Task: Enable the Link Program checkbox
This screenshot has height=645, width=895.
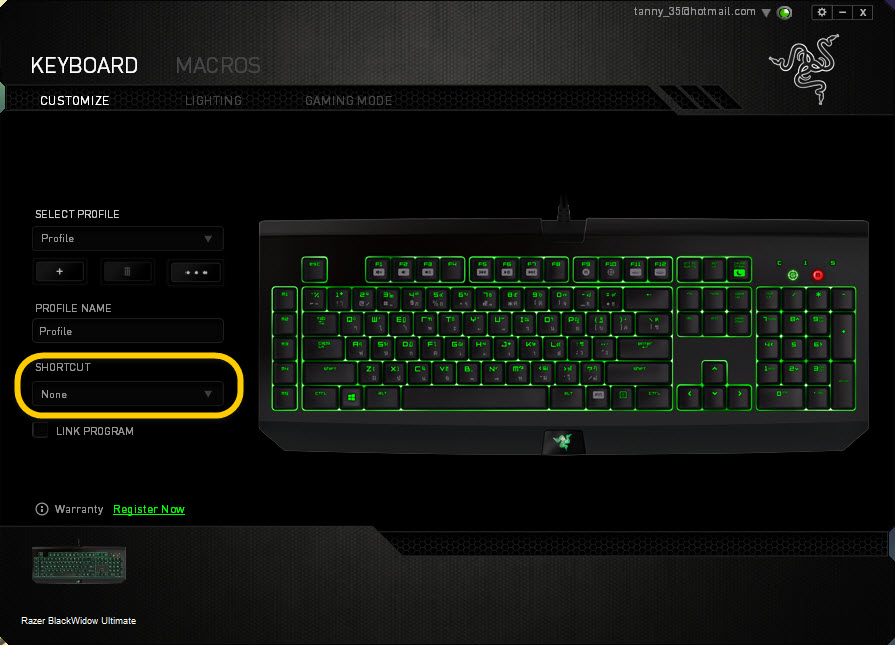Action: pyautogui.click(x=41, y=430)
